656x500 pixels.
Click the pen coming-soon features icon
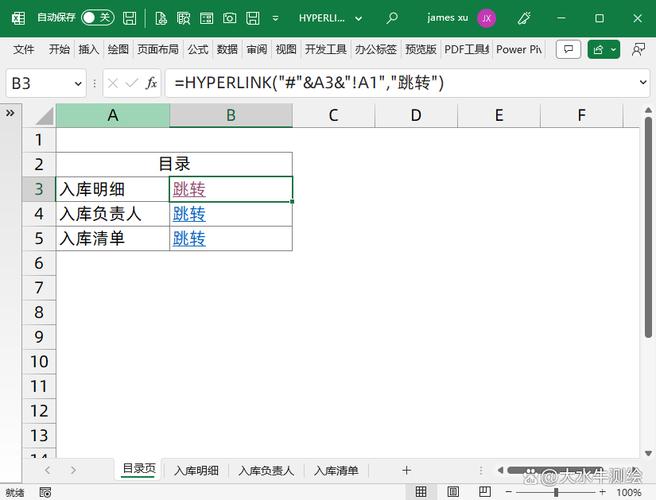524,18
